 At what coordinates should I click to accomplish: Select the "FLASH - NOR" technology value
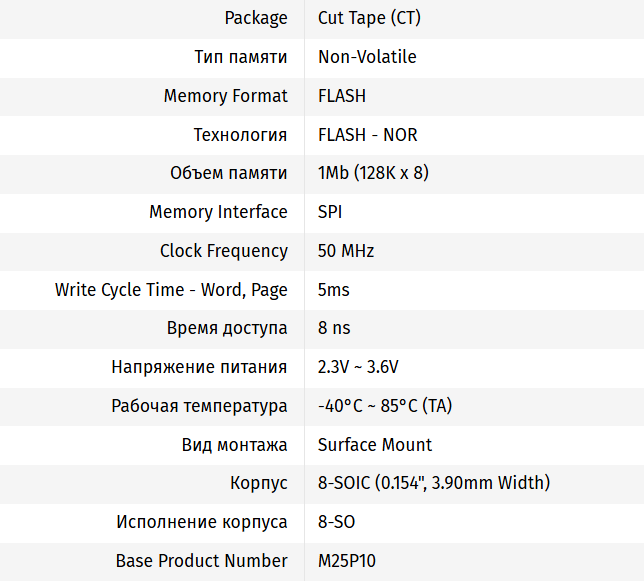click(368, 135)
